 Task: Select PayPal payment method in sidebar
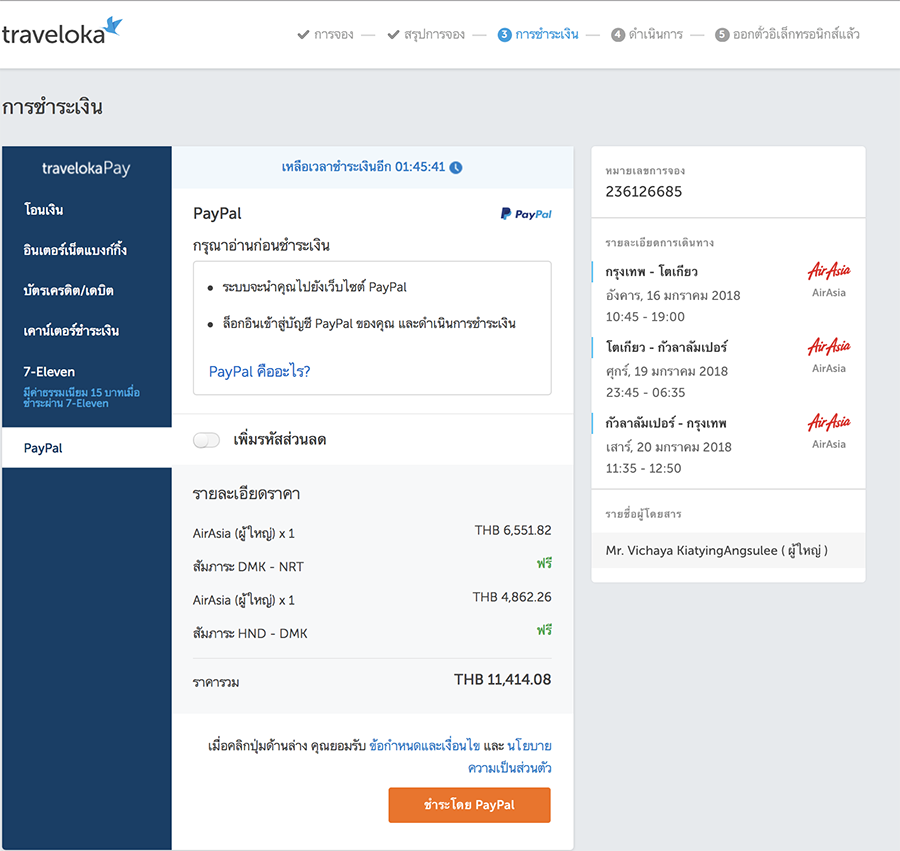click(x=87, y=448)
